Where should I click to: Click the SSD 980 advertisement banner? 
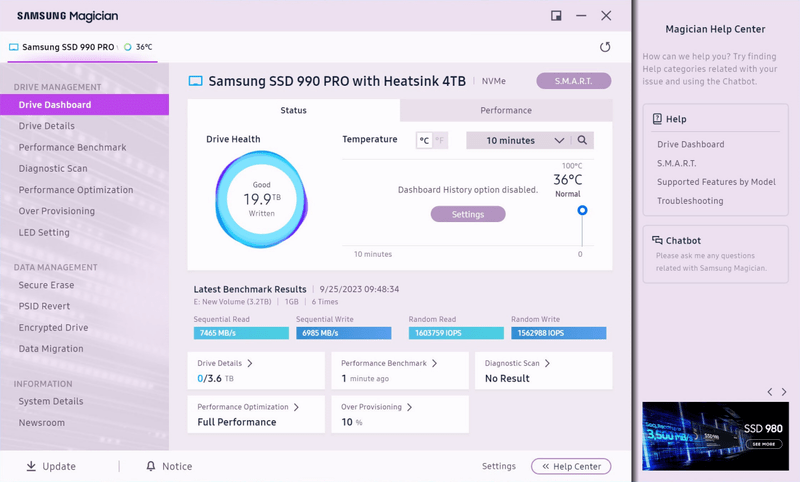[714, 435]
